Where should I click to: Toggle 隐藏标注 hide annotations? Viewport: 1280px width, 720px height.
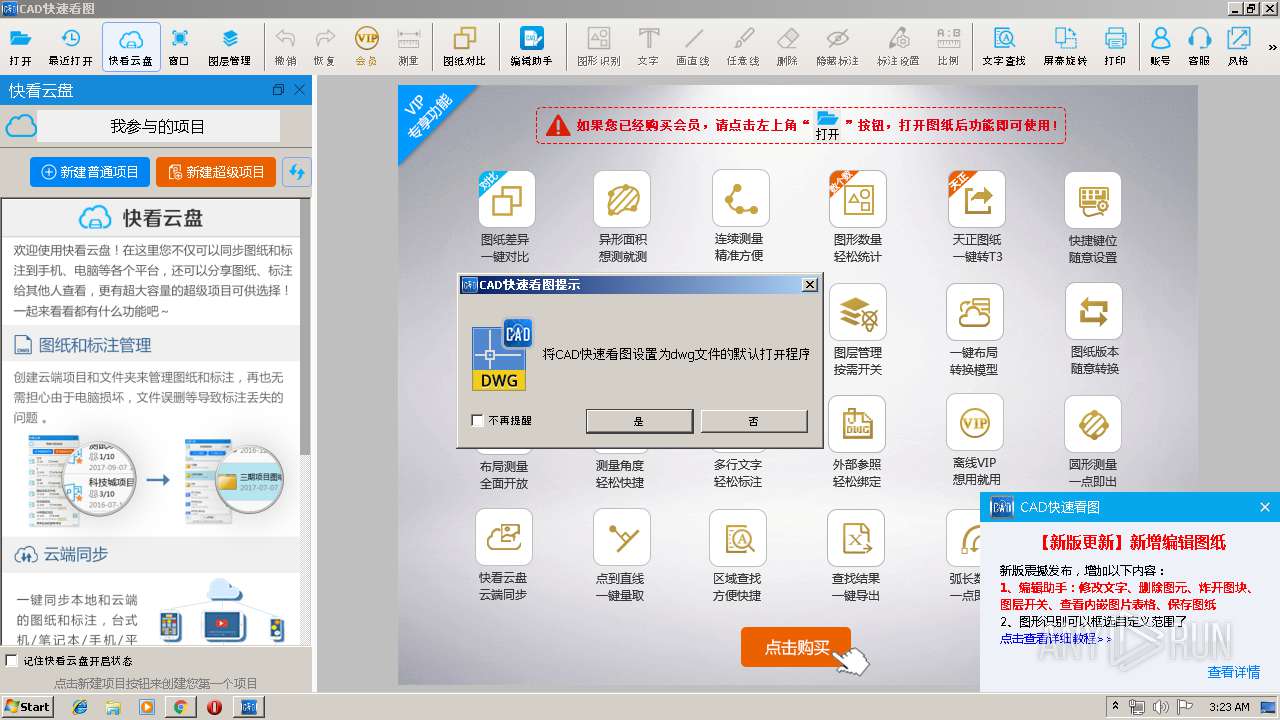pyautogui.click(x=837, y=47)
